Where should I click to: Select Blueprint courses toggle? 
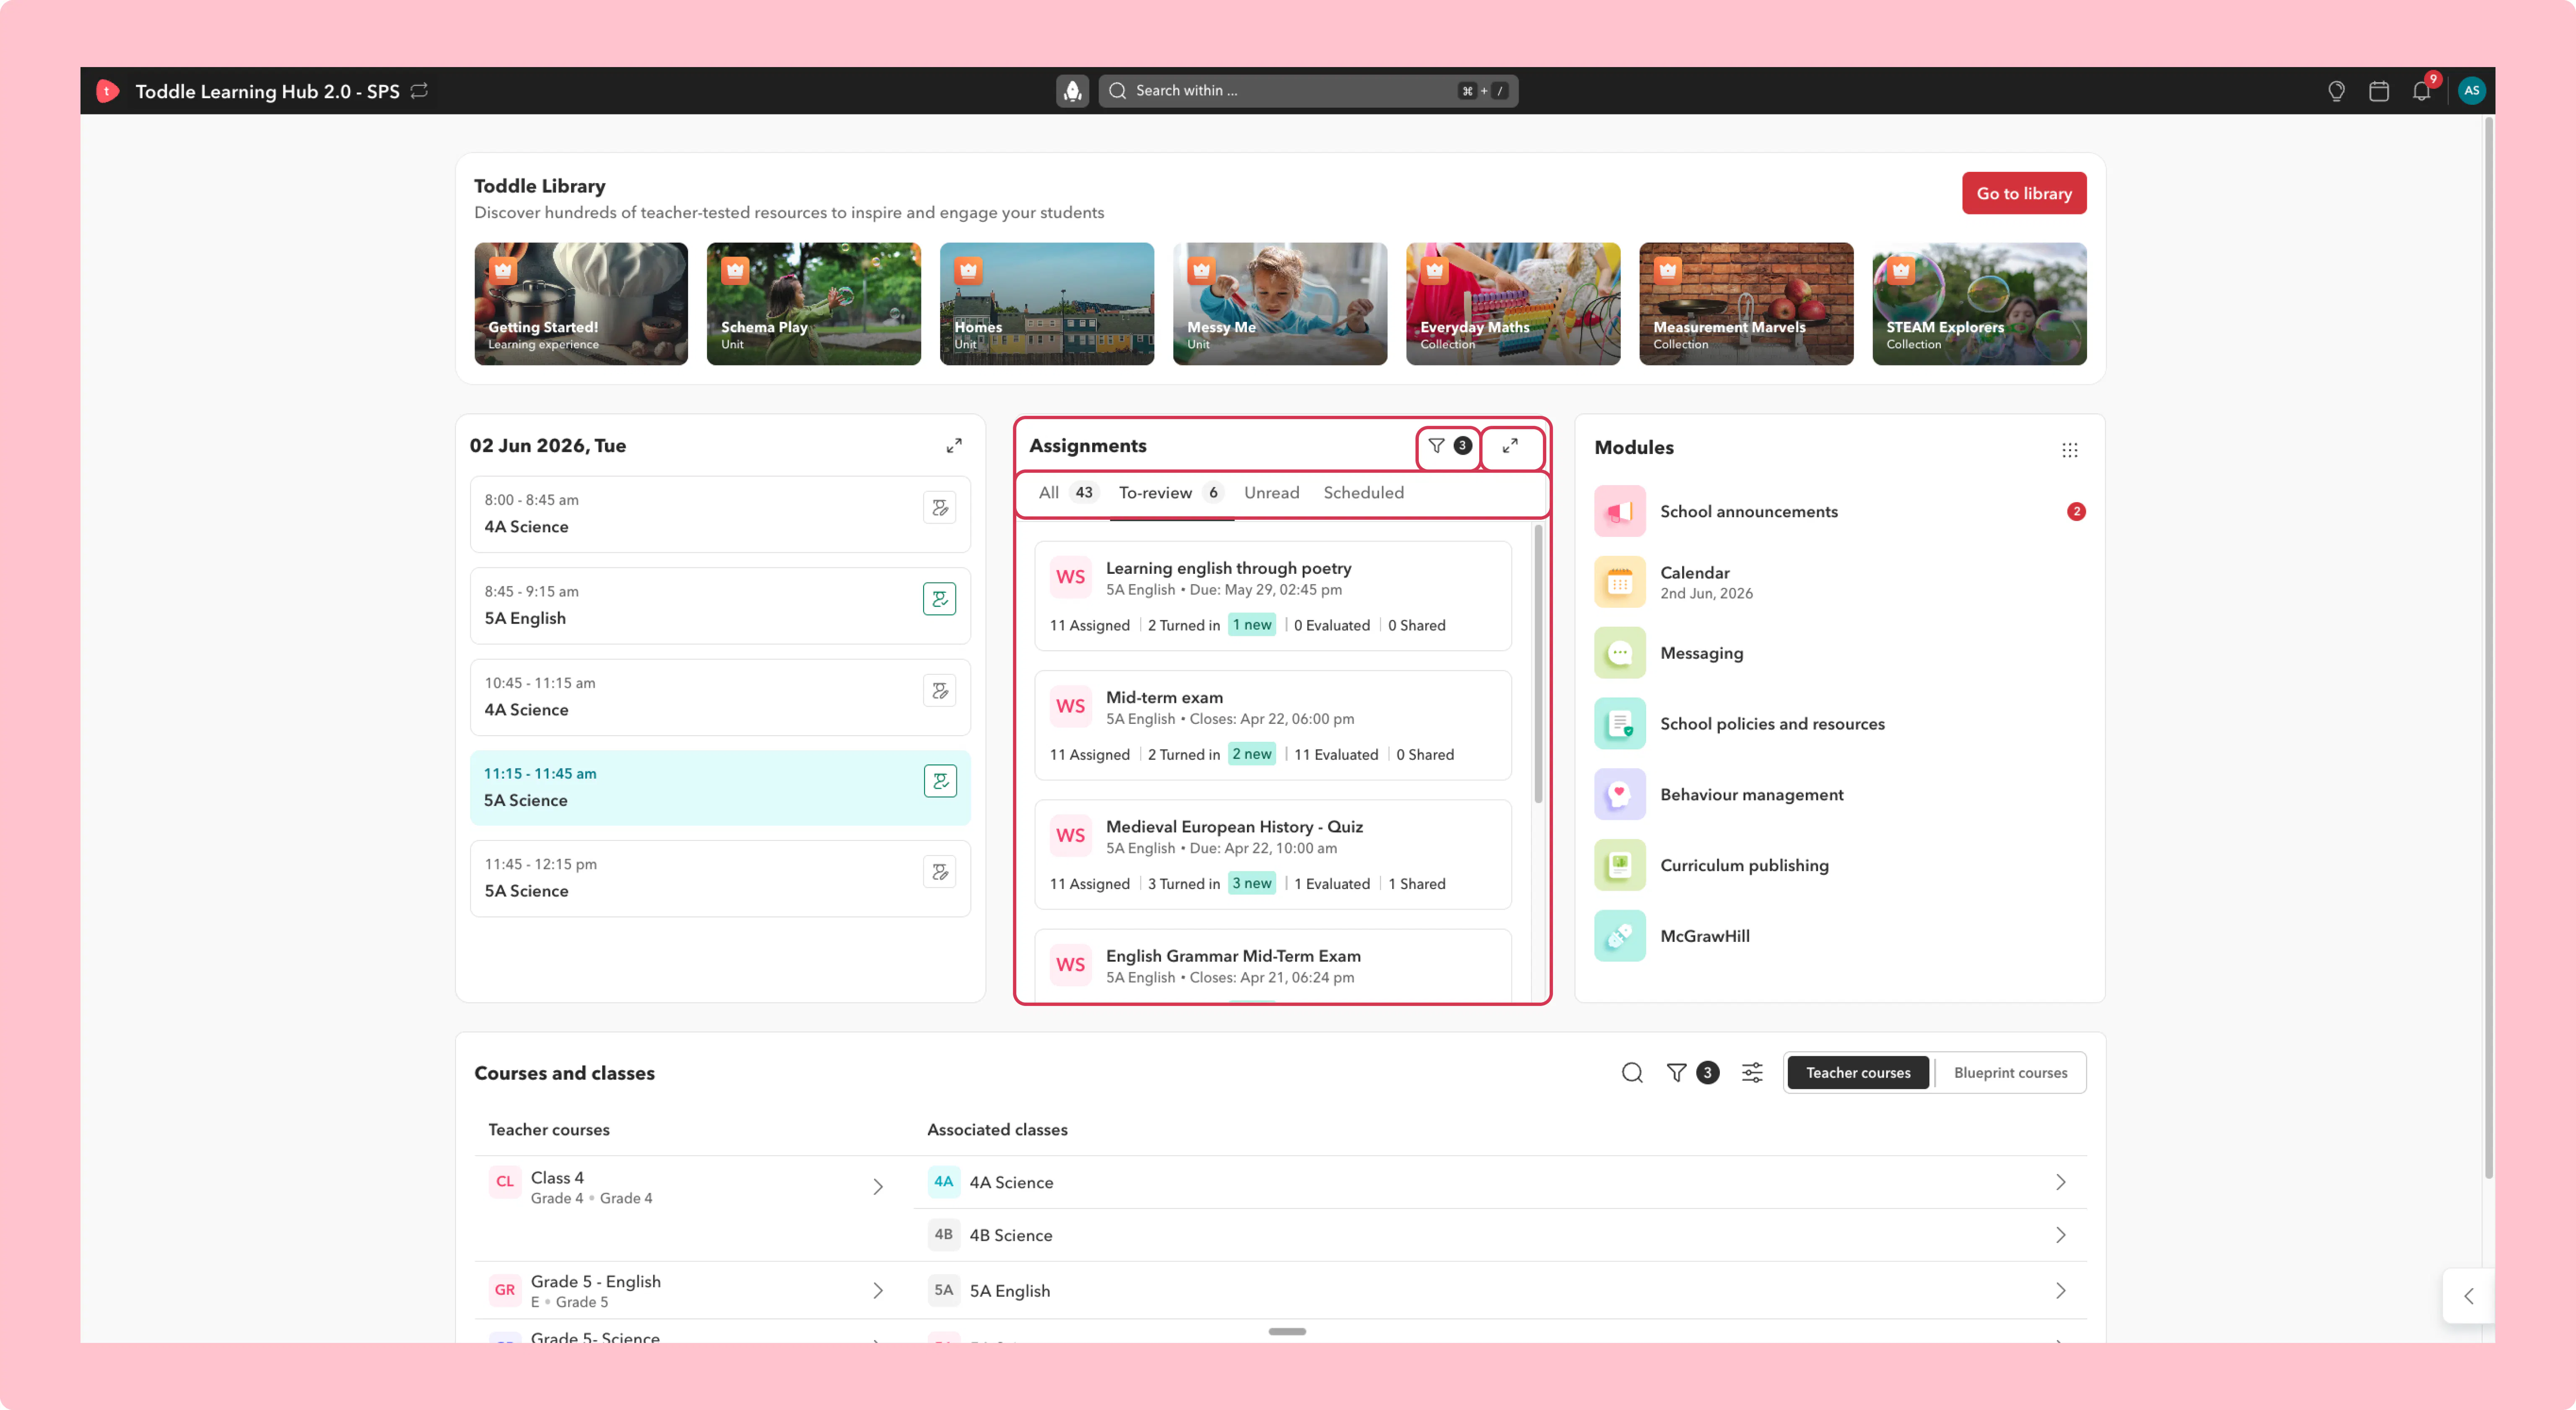[x=2010, y=1073]
